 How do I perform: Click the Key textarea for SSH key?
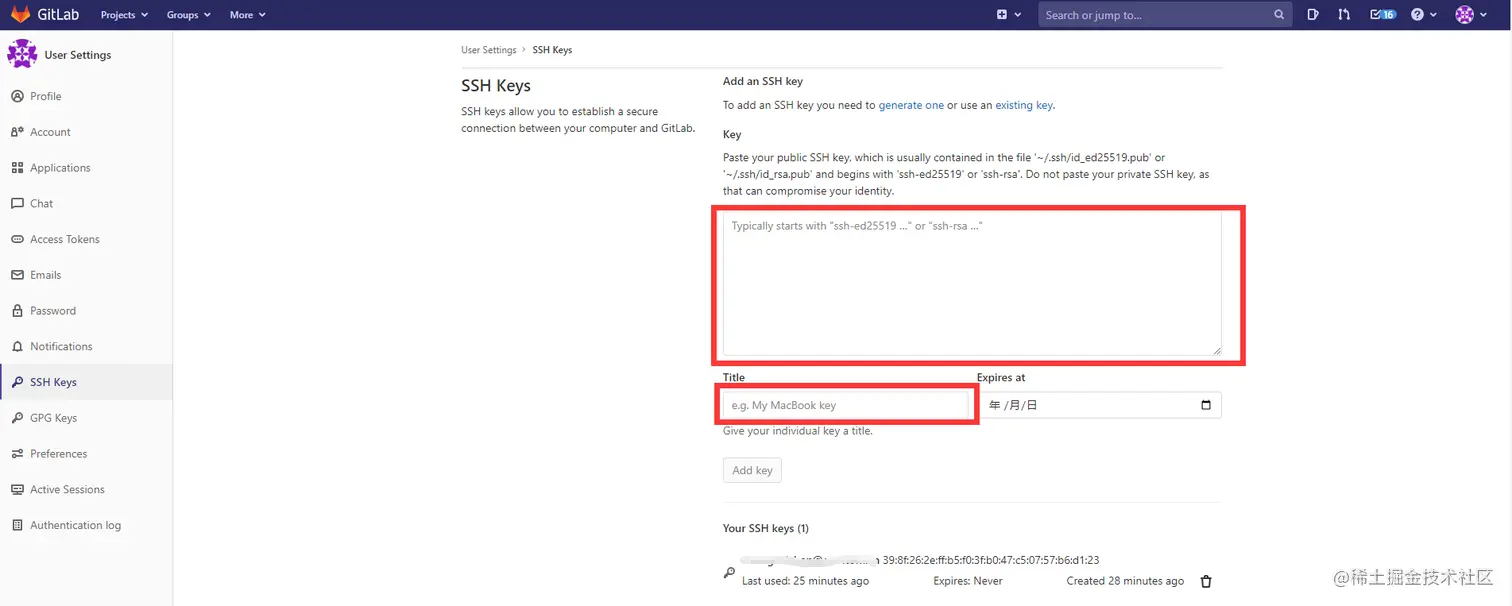coord(972,283)
